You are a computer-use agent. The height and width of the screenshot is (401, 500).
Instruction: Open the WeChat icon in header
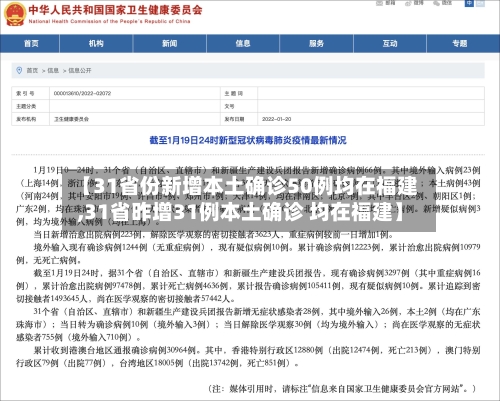click(x=437, y=3)
